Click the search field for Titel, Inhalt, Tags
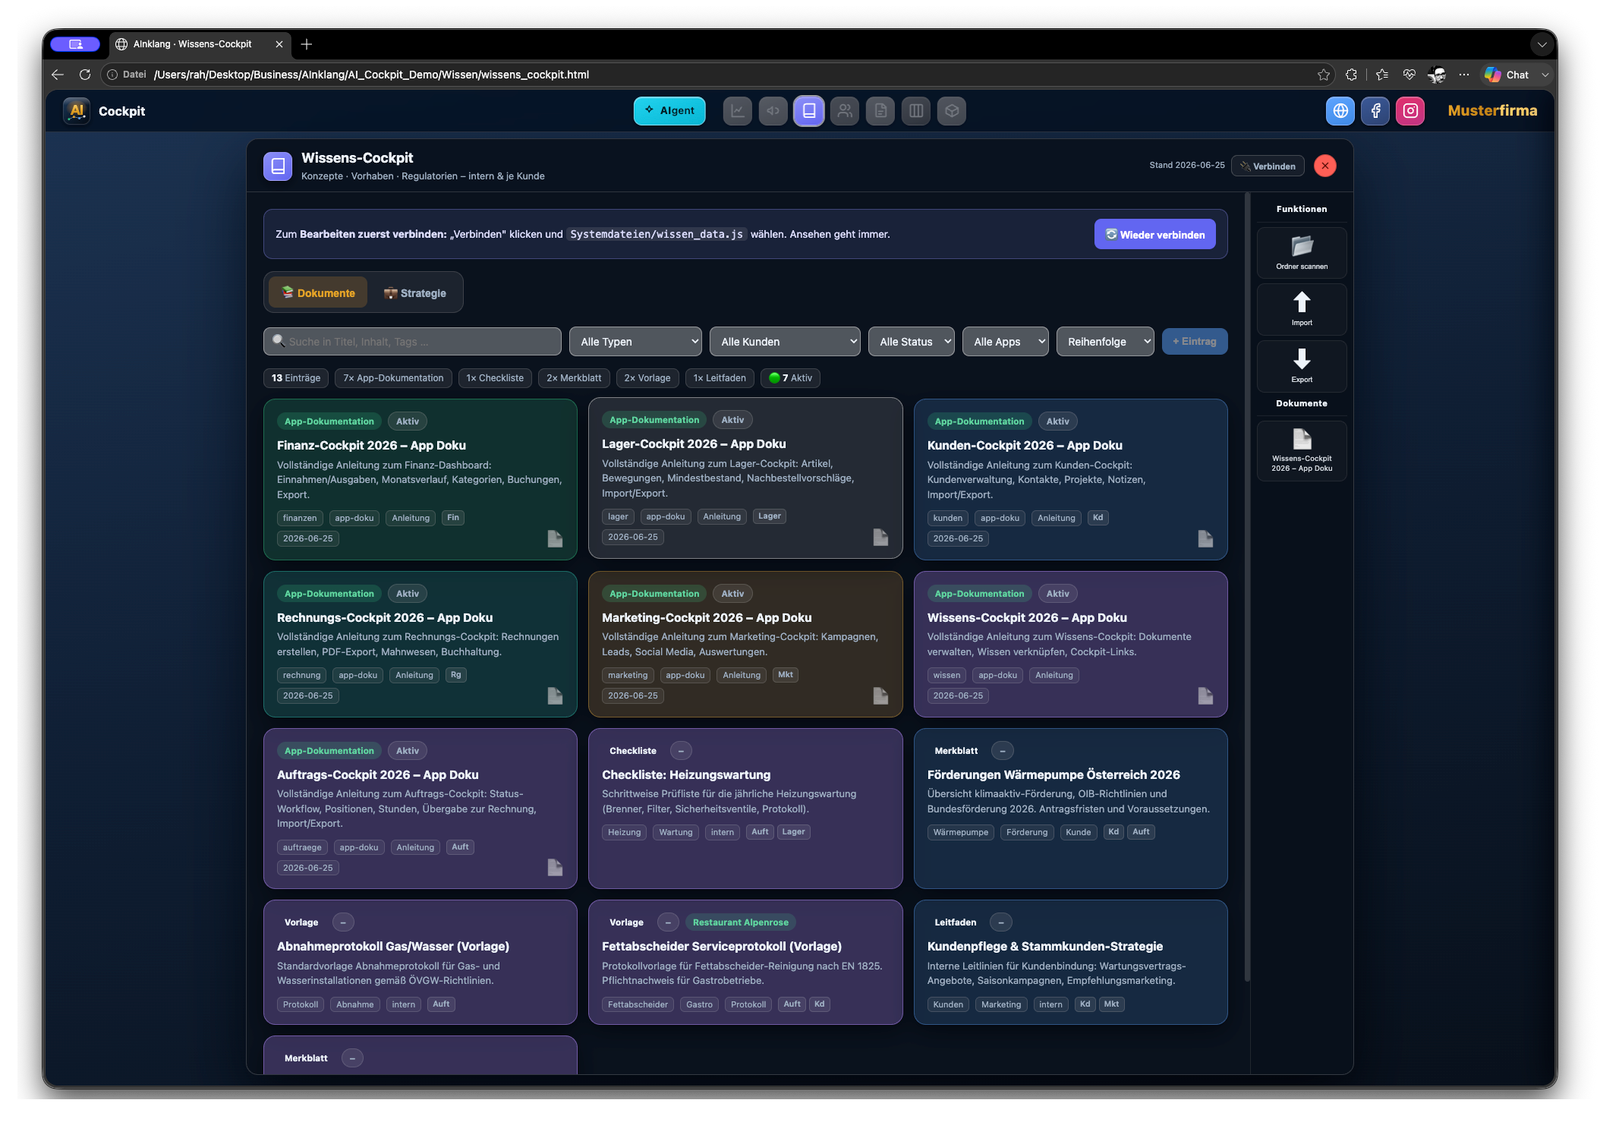 [412, 342]
